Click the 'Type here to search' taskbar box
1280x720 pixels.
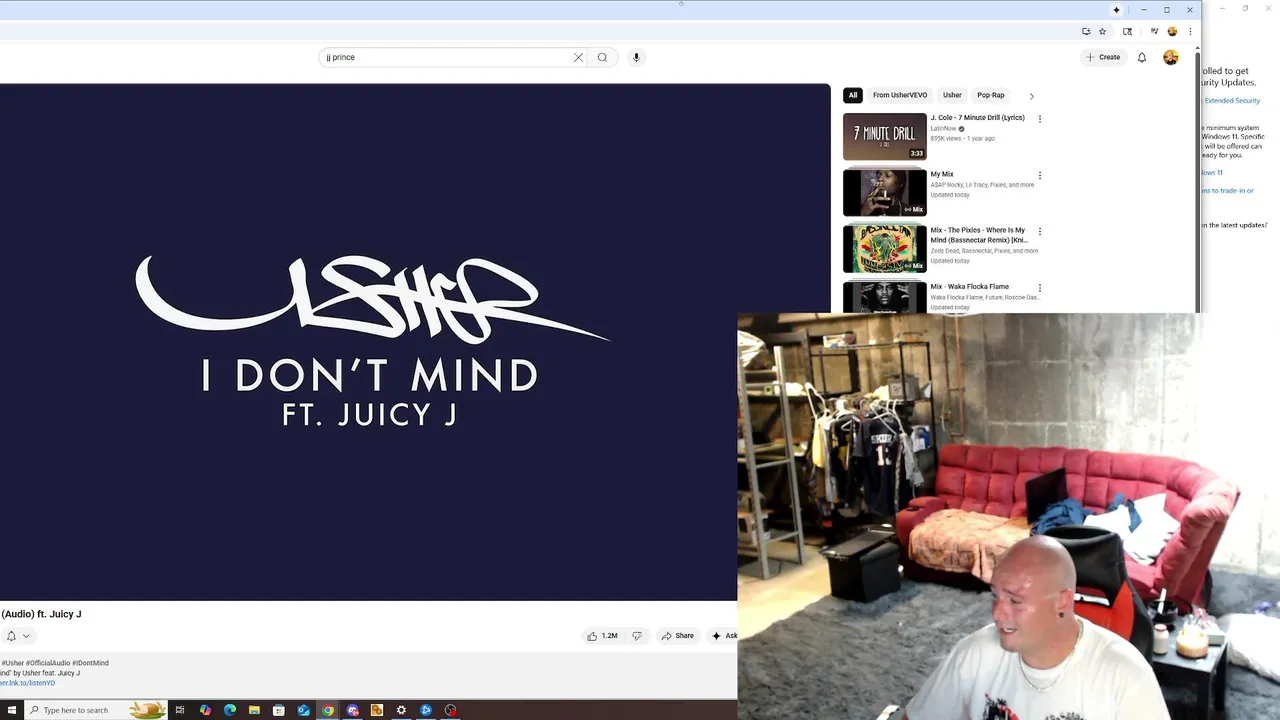96,710
